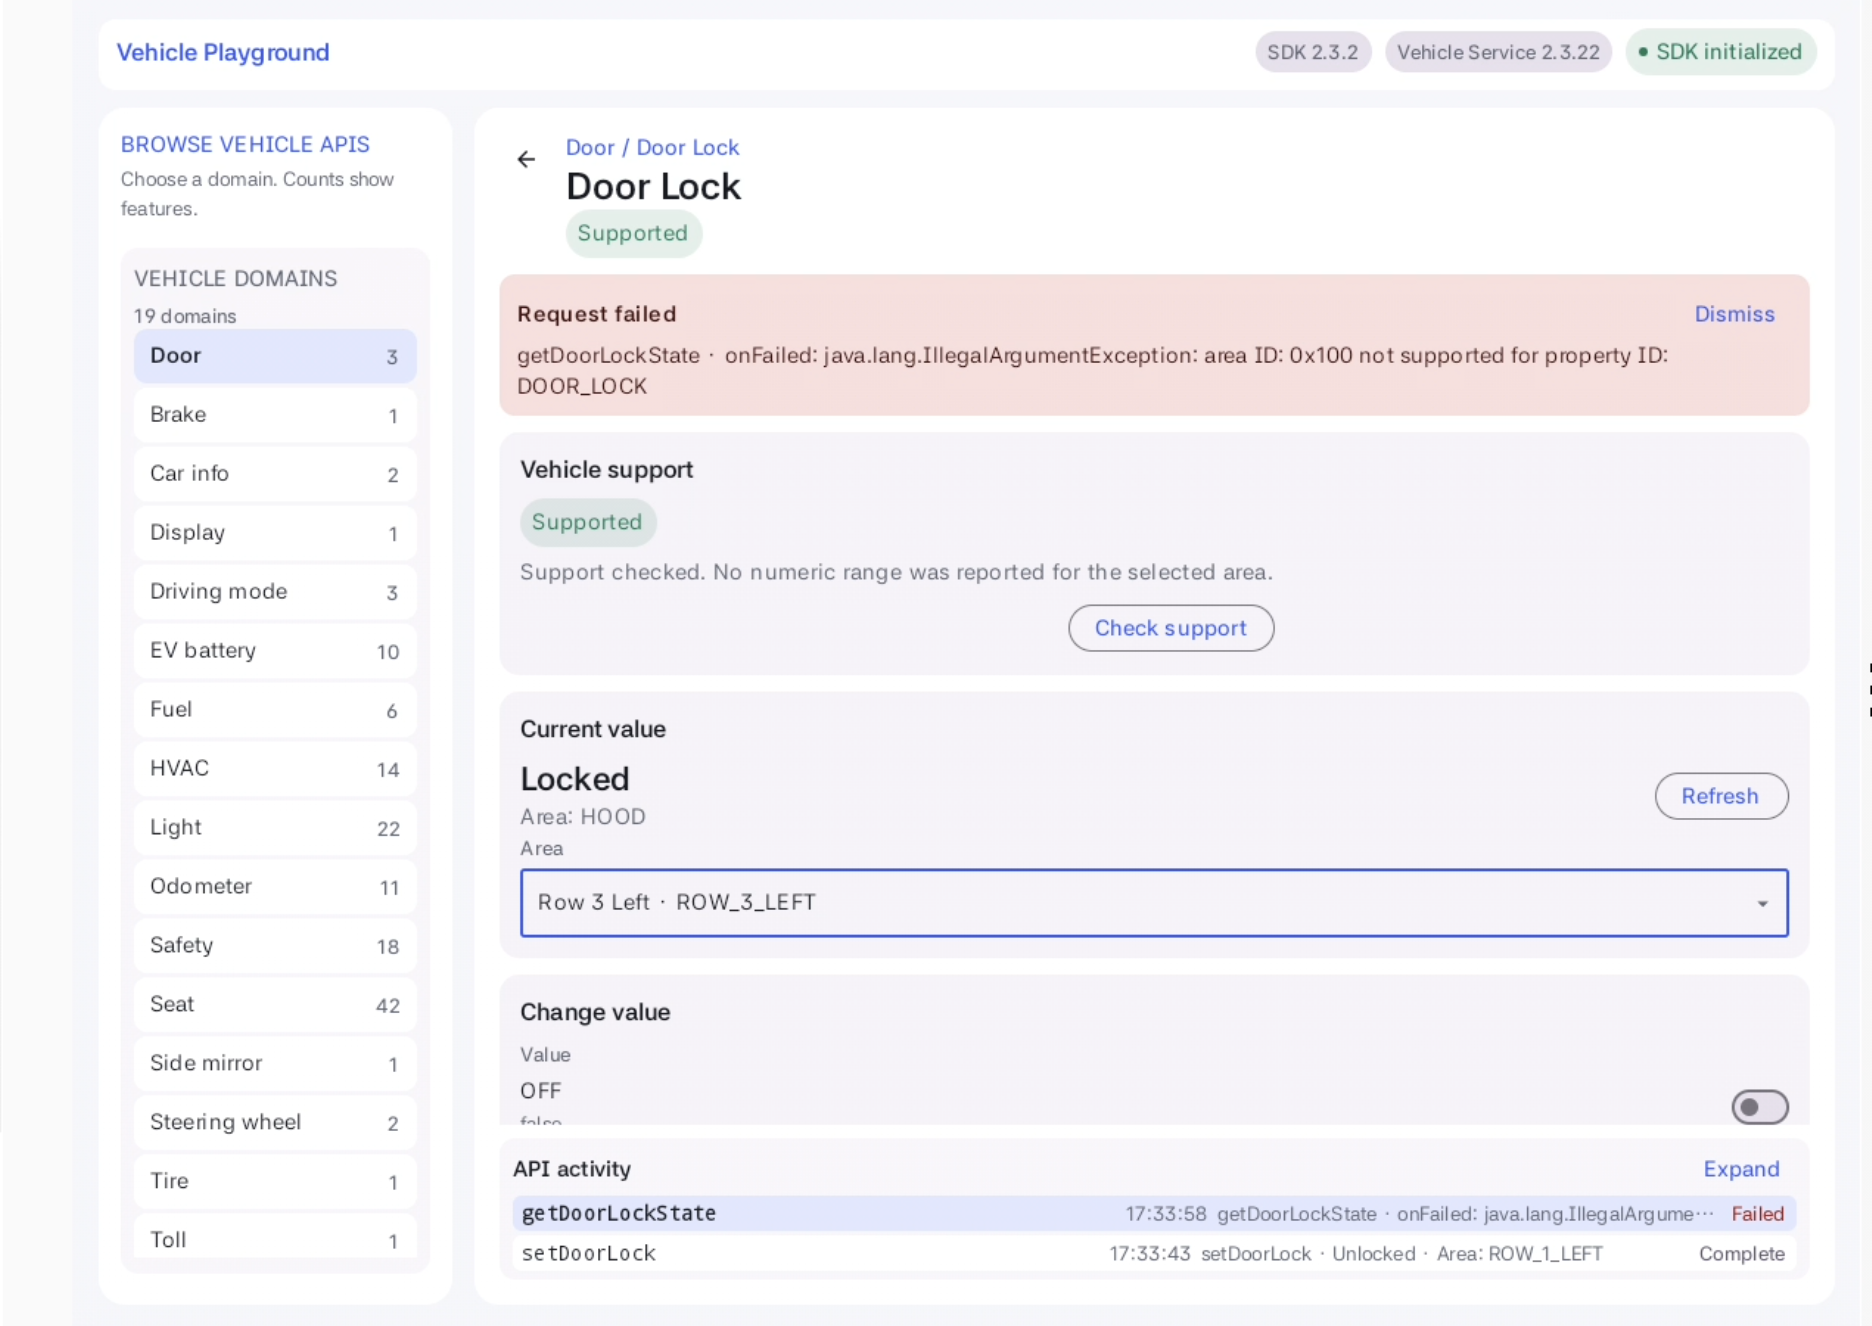Select the Odometer domain
This screenshot has height=1326, width=1872.
(x=275, y=887)
